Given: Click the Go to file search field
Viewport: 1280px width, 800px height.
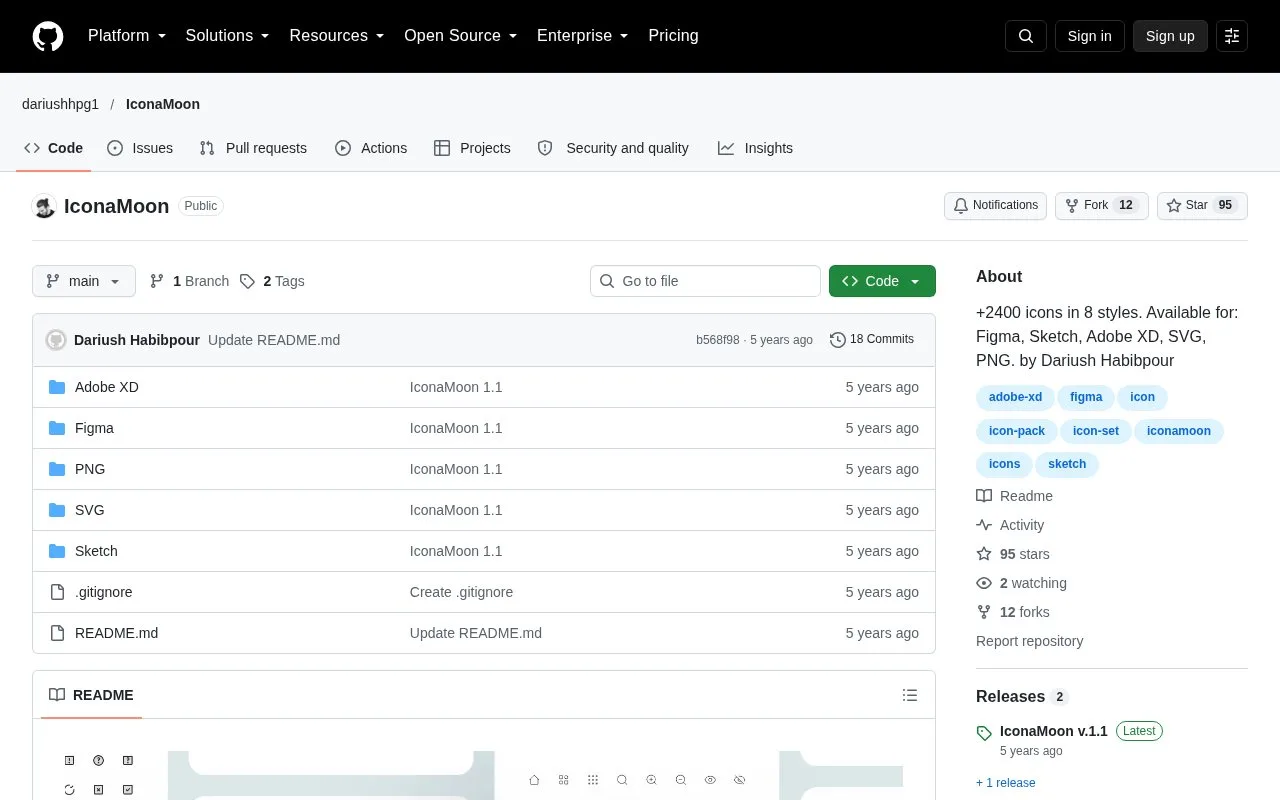Looking at the screenshot, I should pos(705,281).
